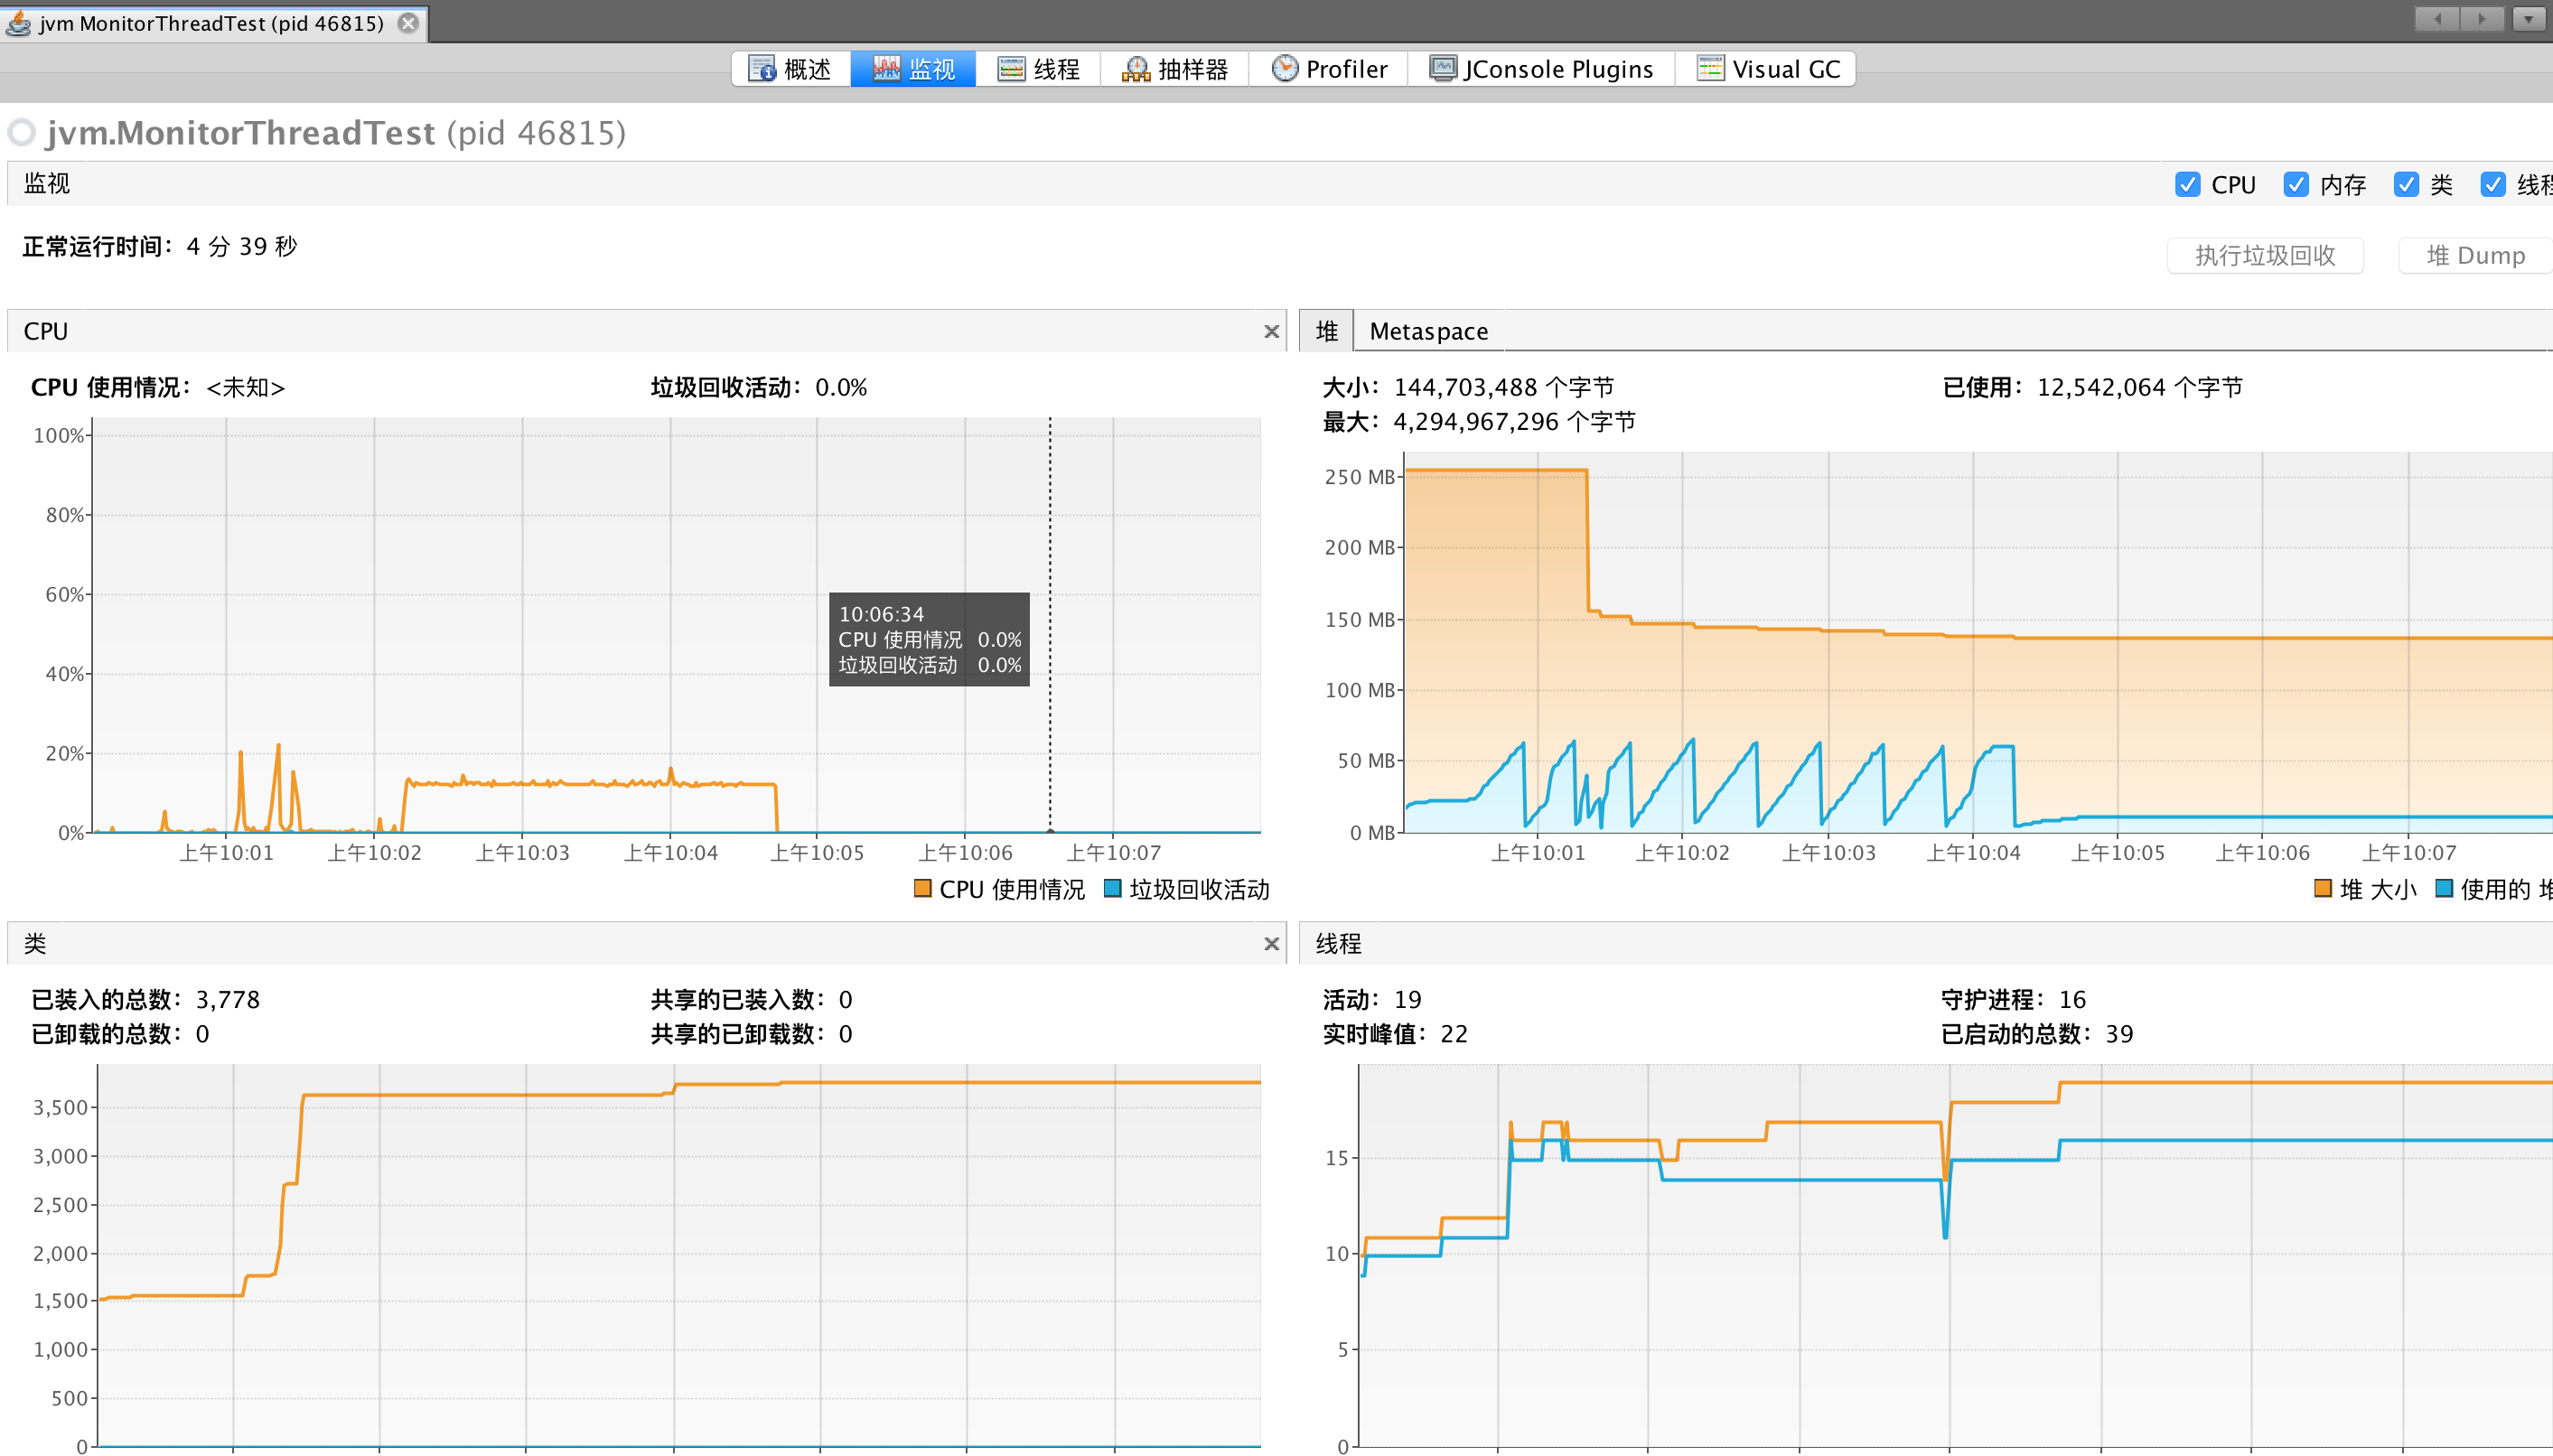
Task: Open the 概述 overview tab icon
Action: 762,68
